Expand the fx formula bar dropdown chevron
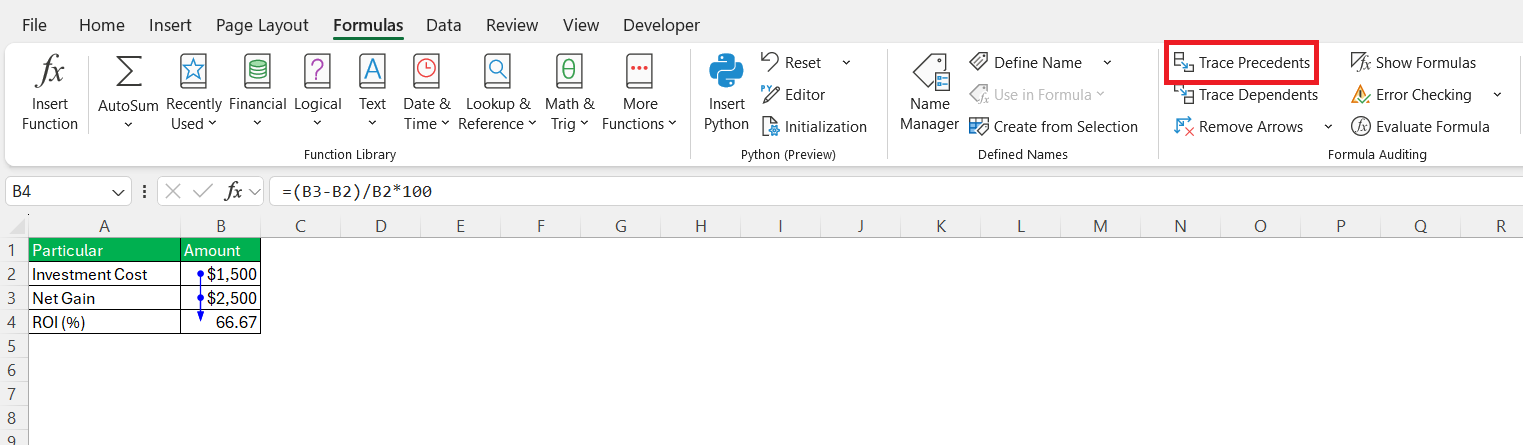 254,191
